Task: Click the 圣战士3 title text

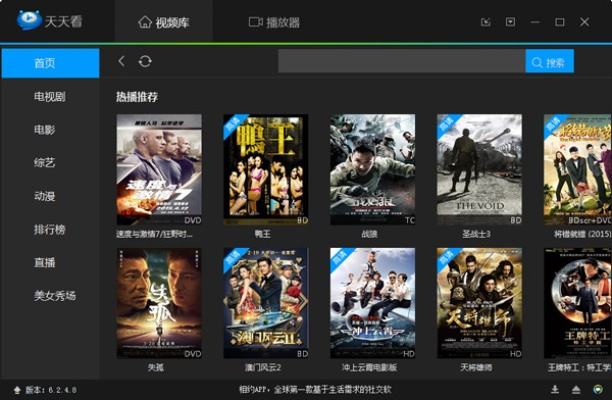Action: click(476, 234)
